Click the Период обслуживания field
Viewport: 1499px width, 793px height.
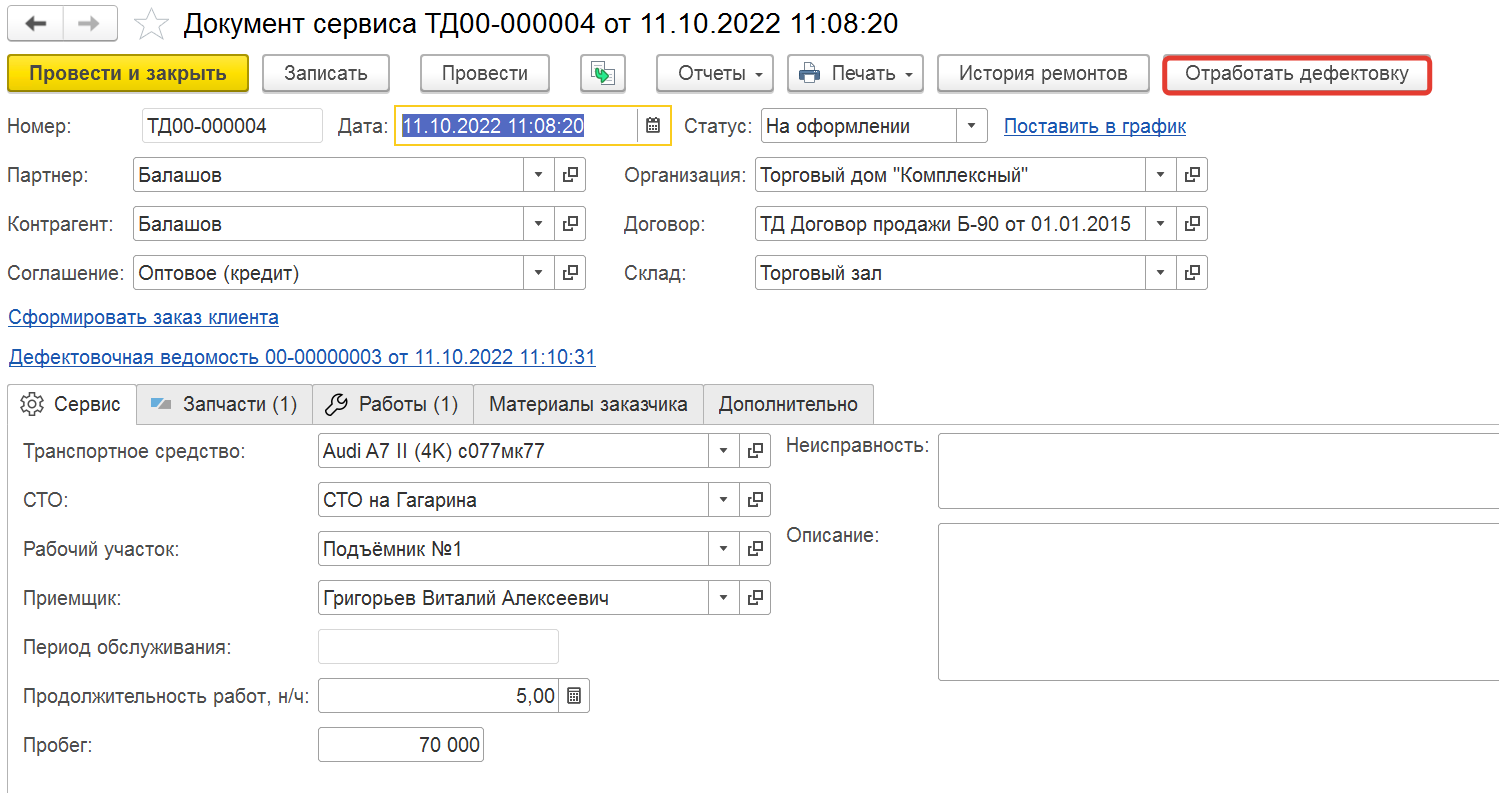point(438,647)
